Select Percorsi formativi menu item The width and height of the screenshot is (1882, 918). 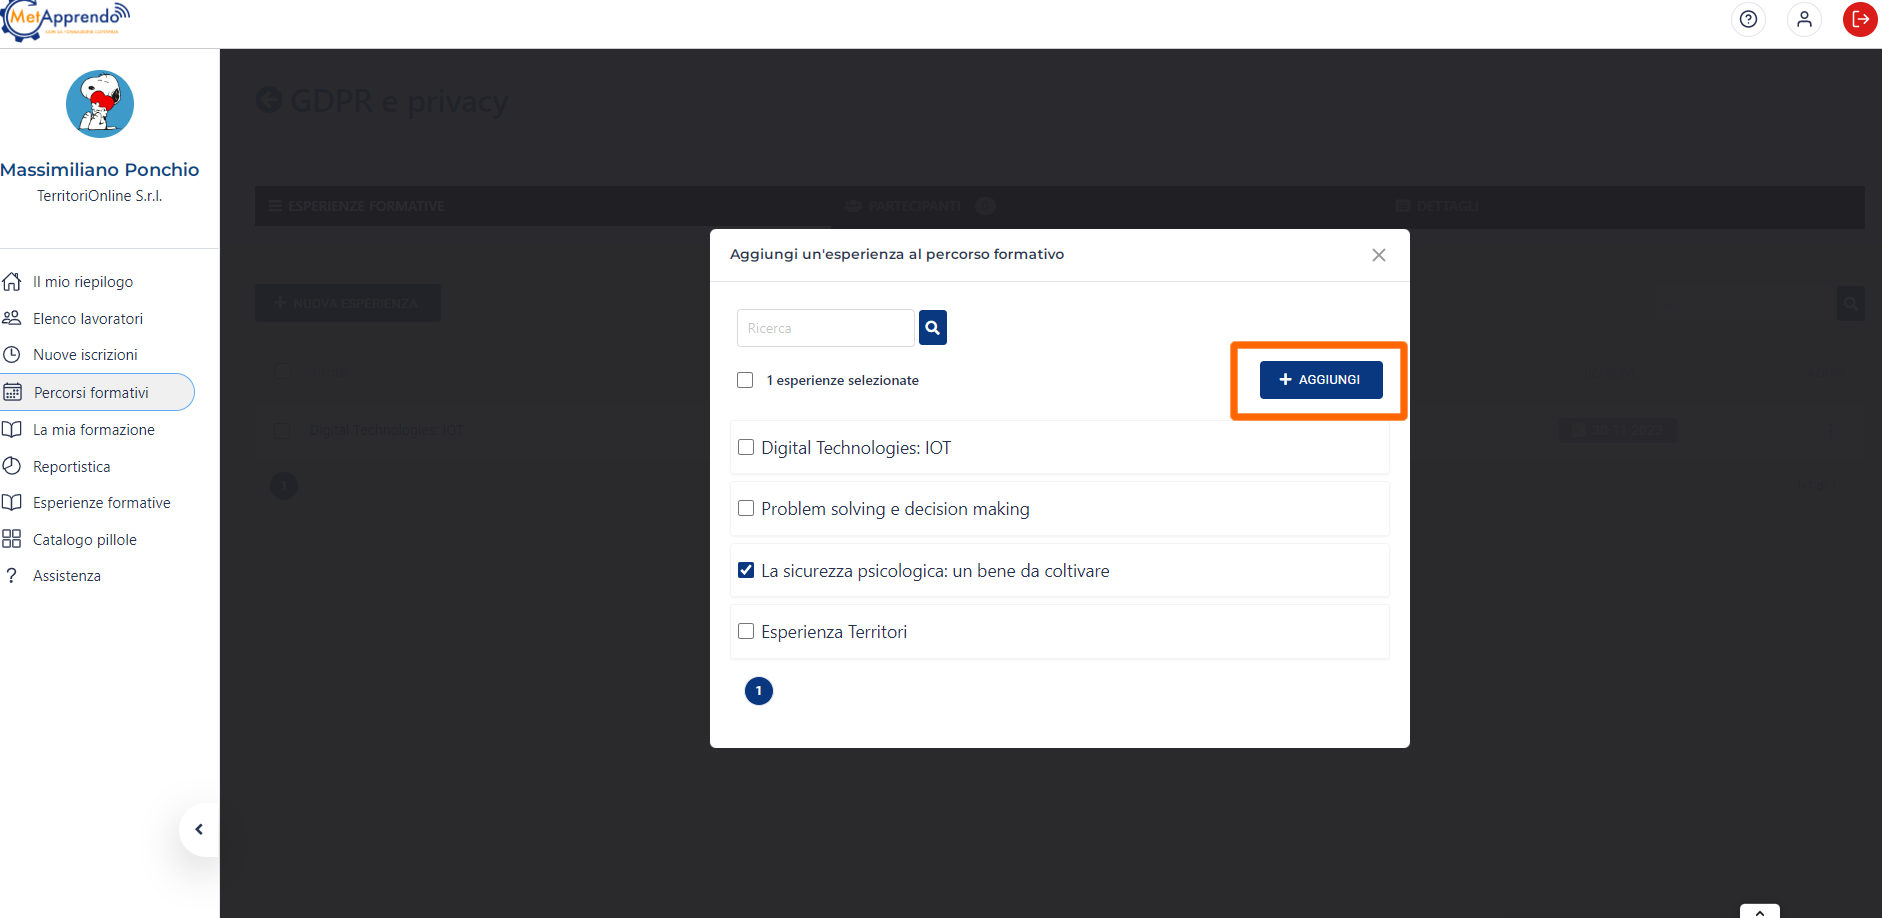pos(97,392)
